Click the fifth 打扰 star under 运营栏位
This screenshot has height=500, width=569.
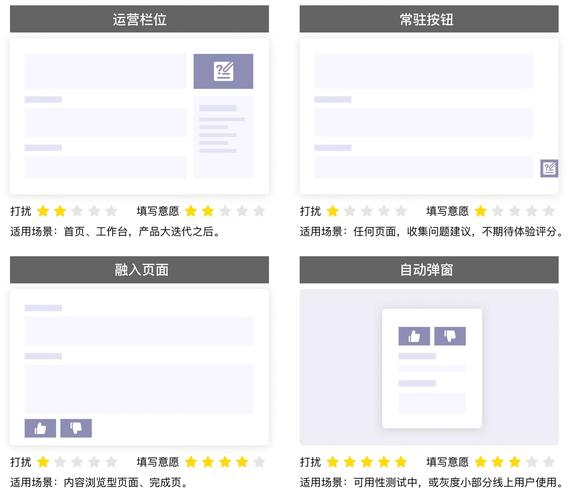[111, 211]
